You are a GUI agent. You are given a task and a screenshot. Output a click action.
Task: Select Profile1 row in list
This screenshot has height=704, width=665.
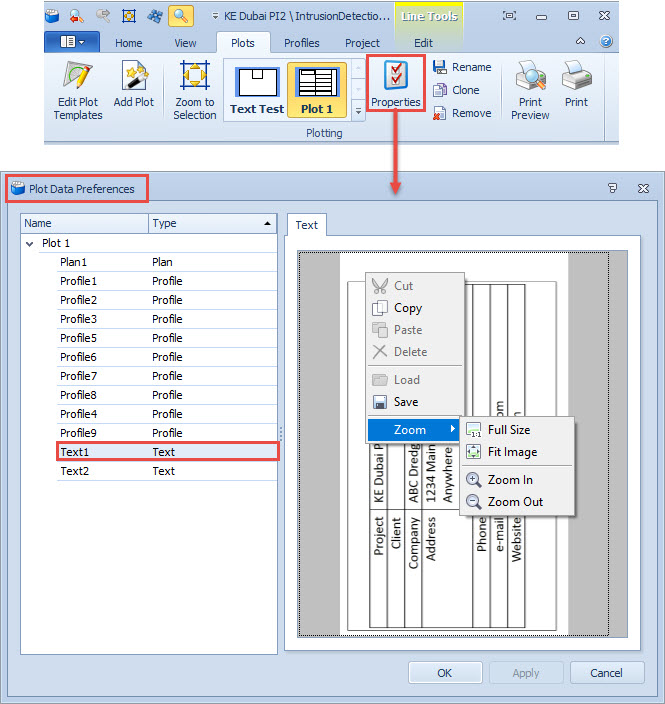[x=167, y=281]
